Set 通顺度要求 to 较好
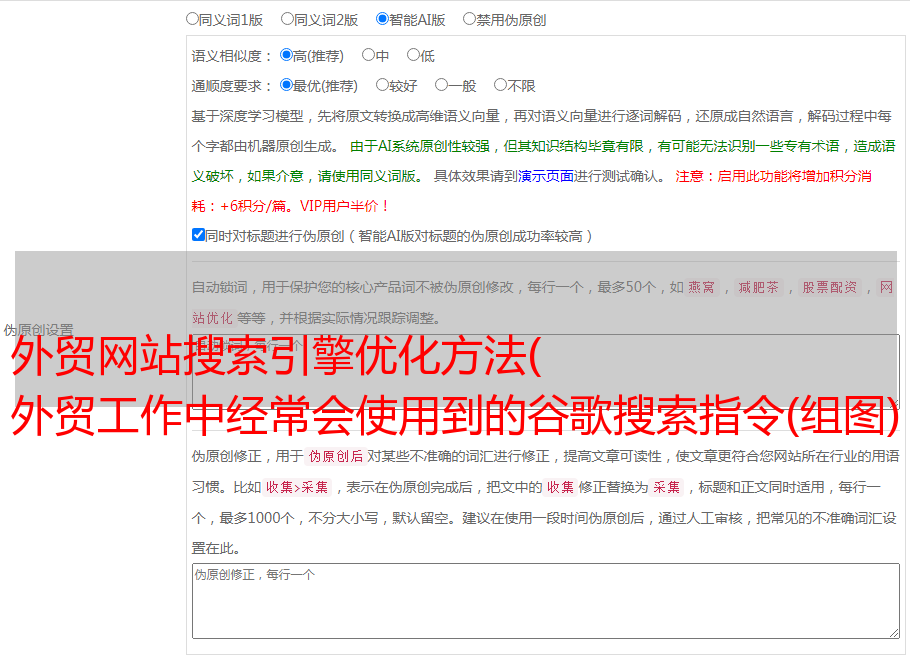This screenshot has height=658, width=911. (x=382, y=85)
